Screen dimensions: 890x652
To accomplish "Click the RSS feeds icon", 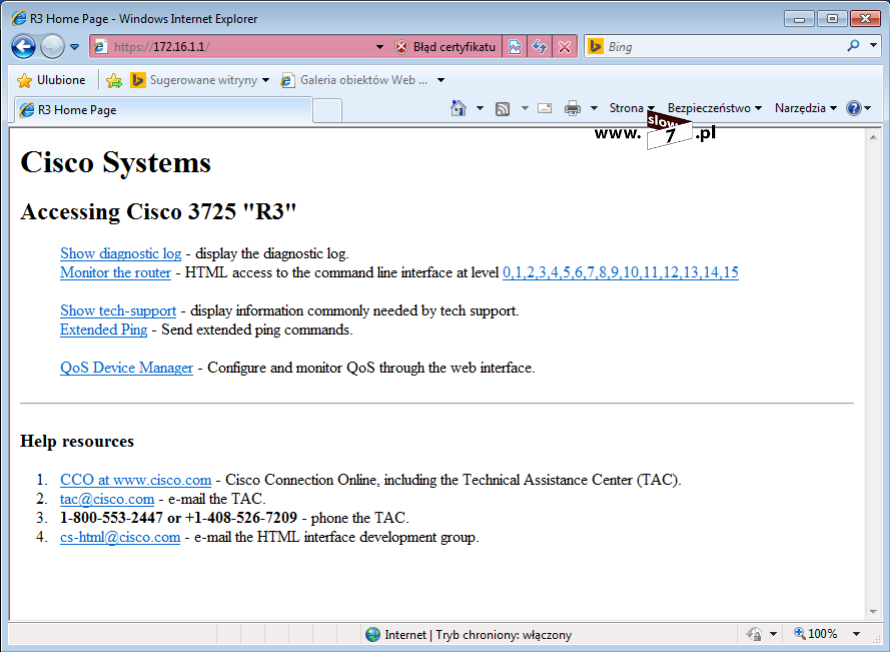I will point(502,108).
